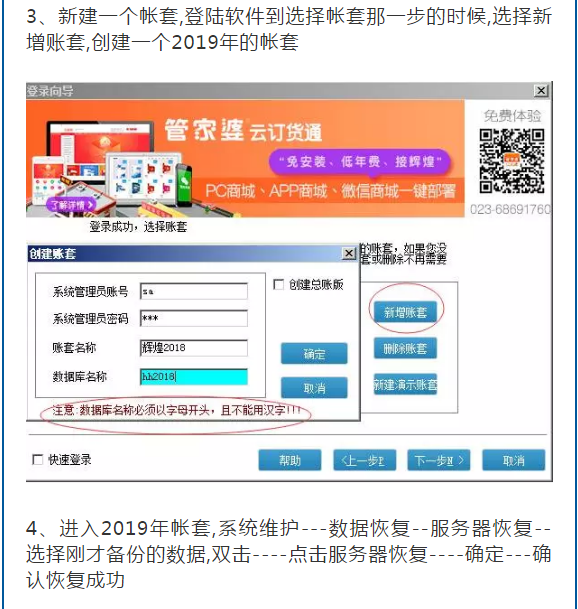Confirm with the 确定 button
The width and height of the screenshot is (578, 609).
pyautogui.click(x=314, y=353)
